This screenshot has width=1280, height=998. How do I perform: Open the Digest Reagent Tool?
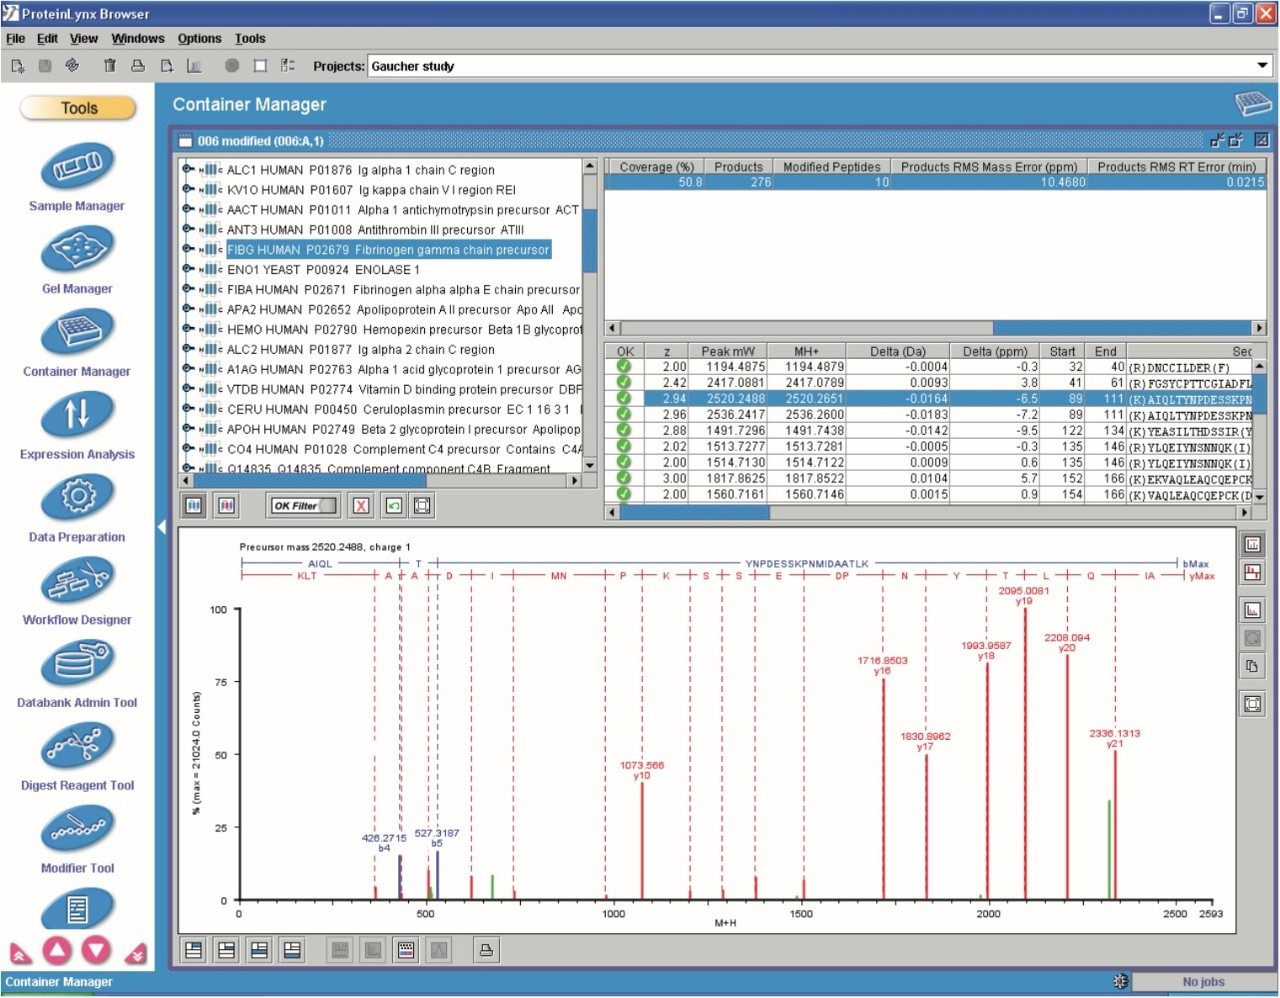tap(77, 747)
